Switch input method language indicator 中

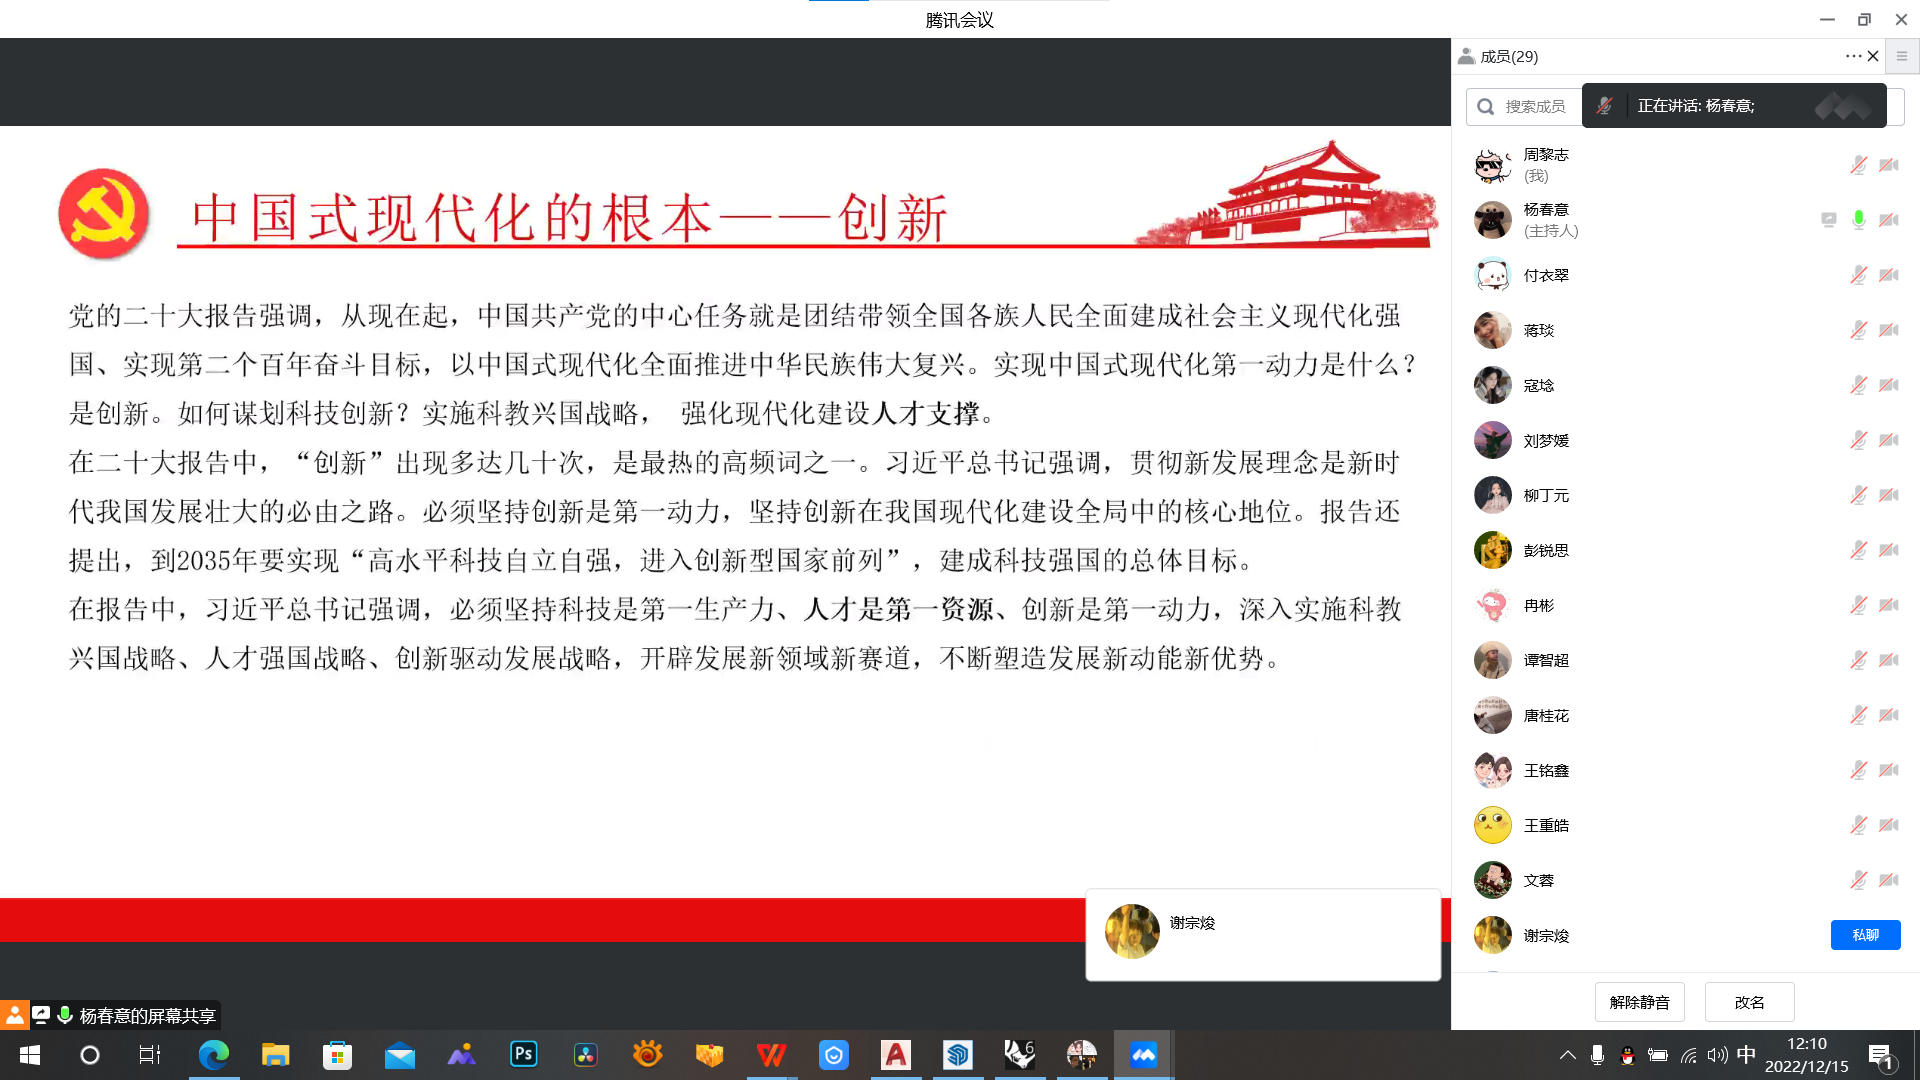coord(1745,1054)
